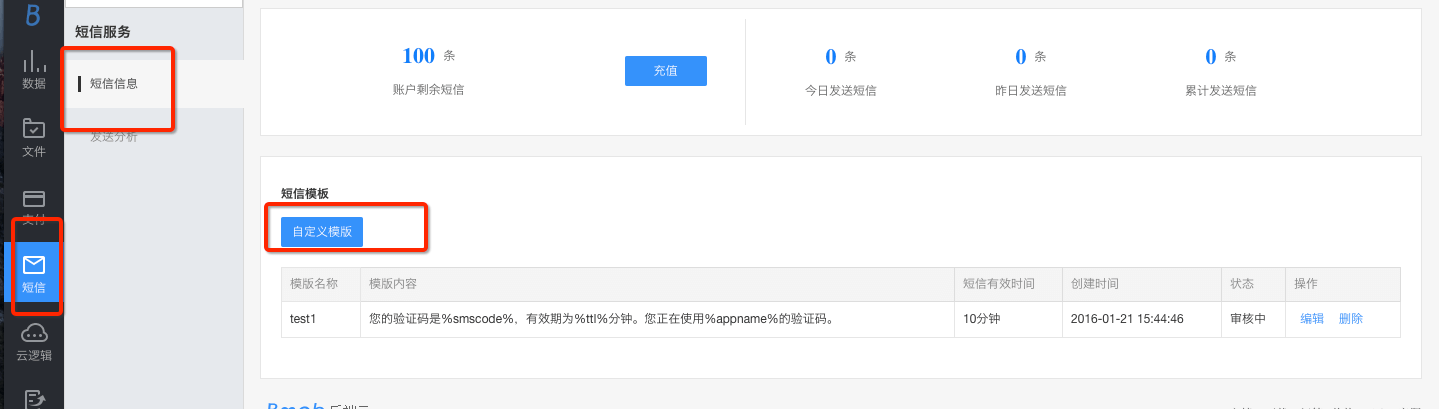Viewport: 1439px width, 409px height.
Task: Click the Bmob footer logo
Action: pyautogui.click(x=296, y=405)
